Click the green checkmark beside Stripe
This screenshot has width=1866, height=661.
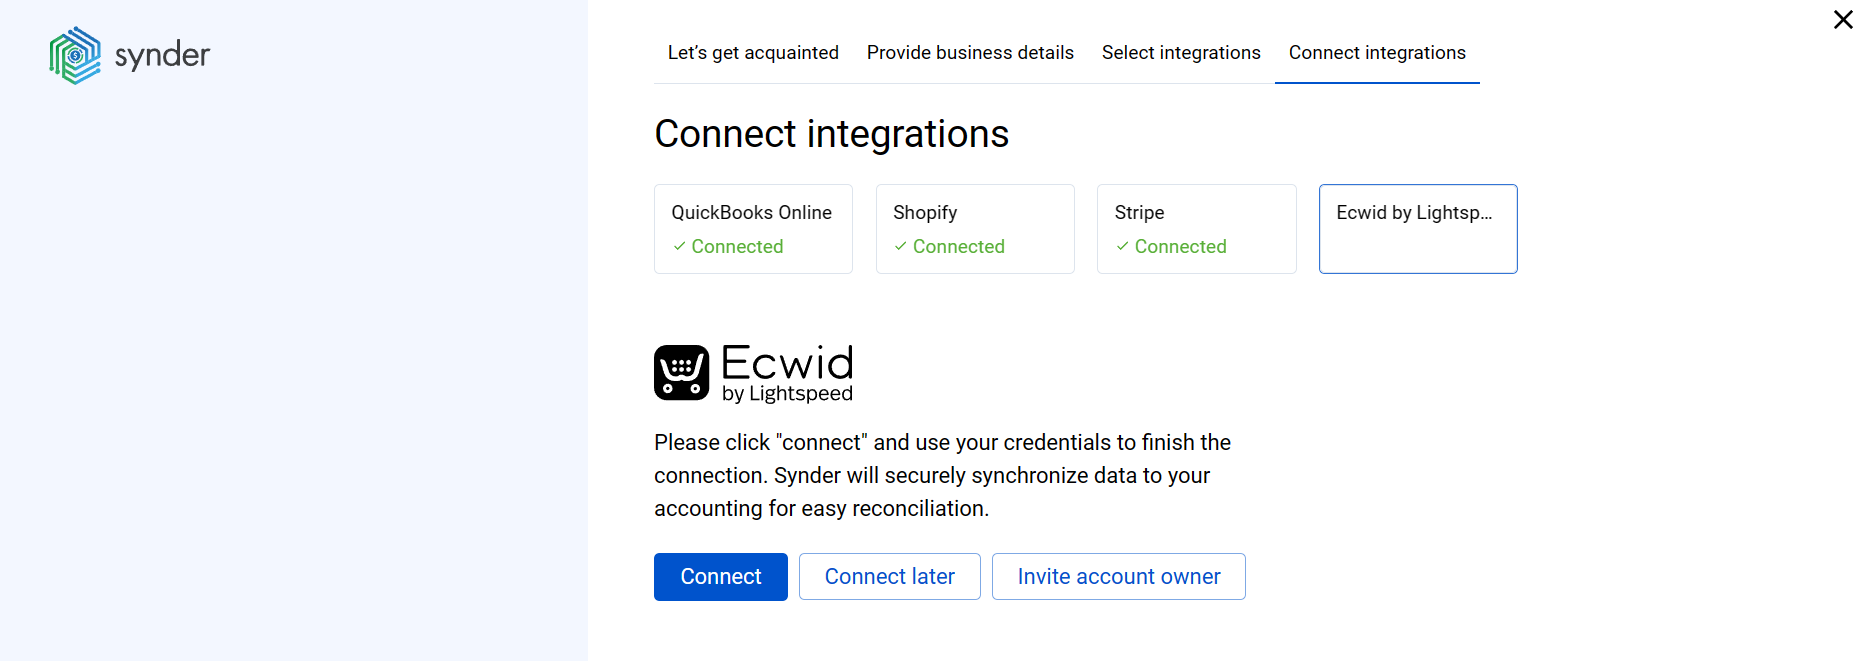click(1122, 246)
